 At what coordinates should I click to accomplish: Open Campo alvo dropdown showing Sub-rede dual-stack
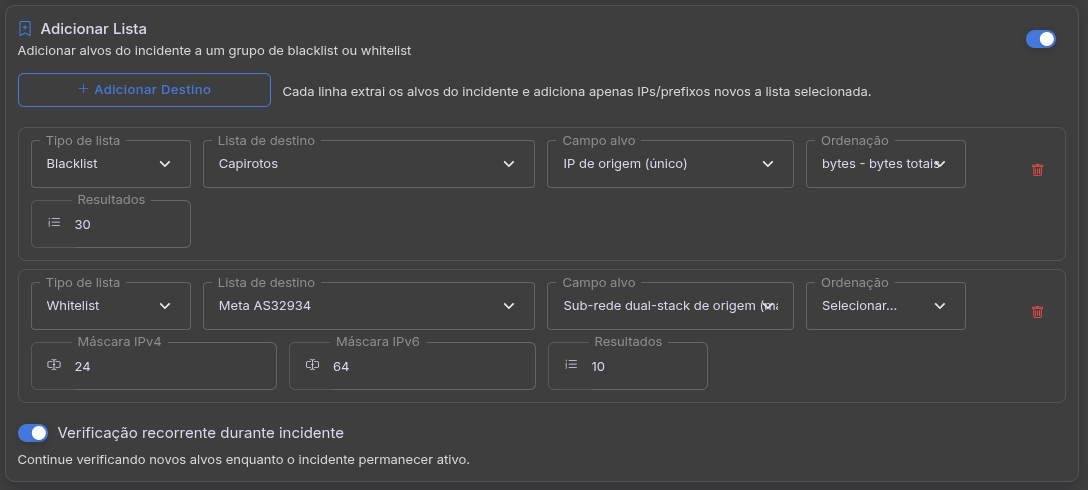[670, 306]
